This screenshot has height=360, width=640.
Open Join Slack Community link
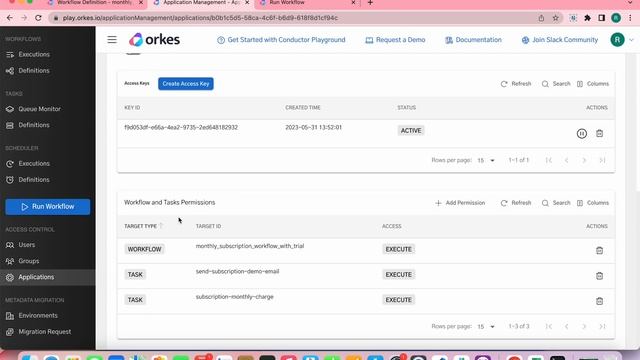coord(560,40)
